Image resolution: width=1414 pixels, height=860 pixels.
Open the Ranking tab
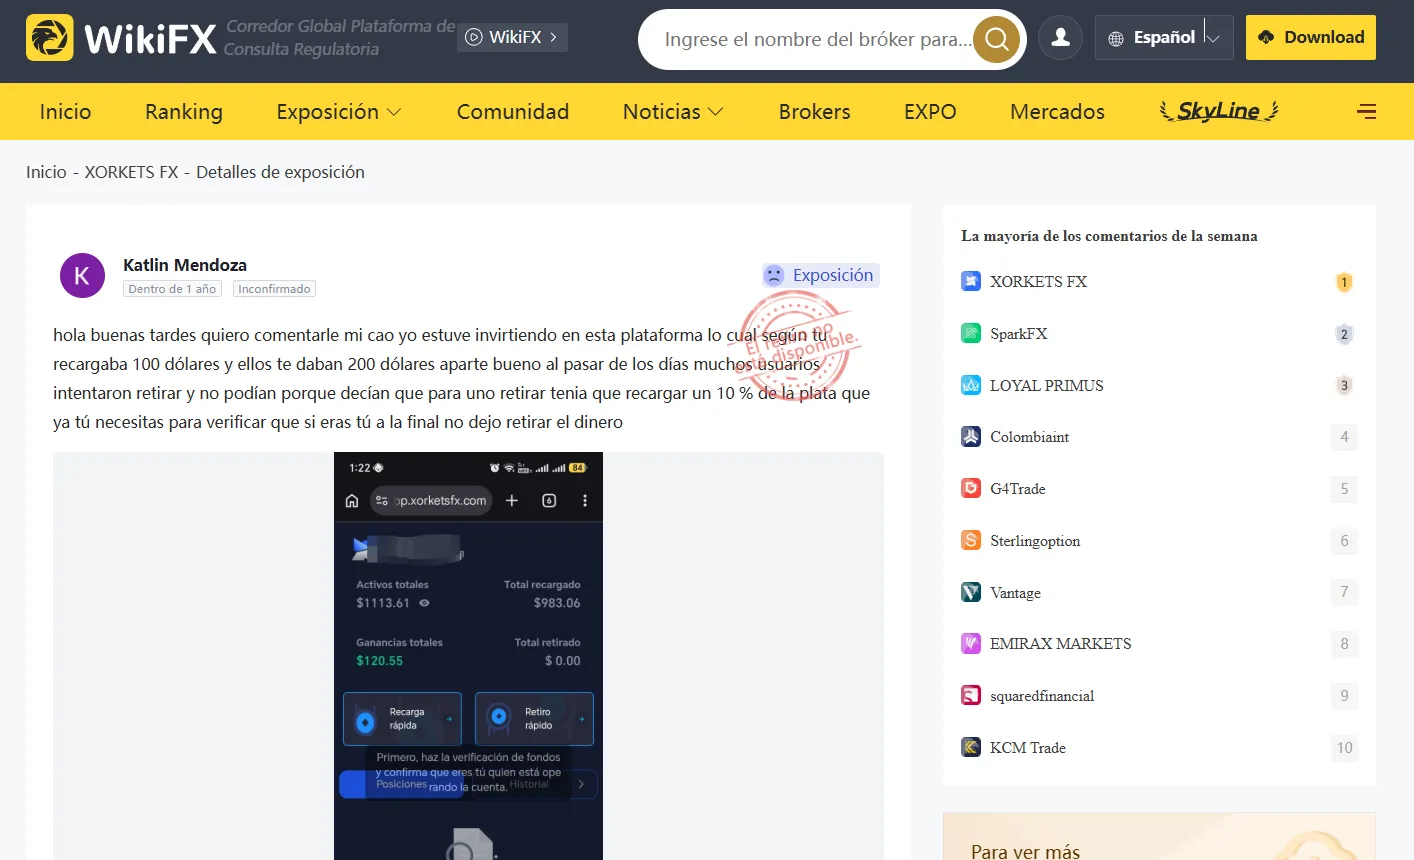pos(184,112)
